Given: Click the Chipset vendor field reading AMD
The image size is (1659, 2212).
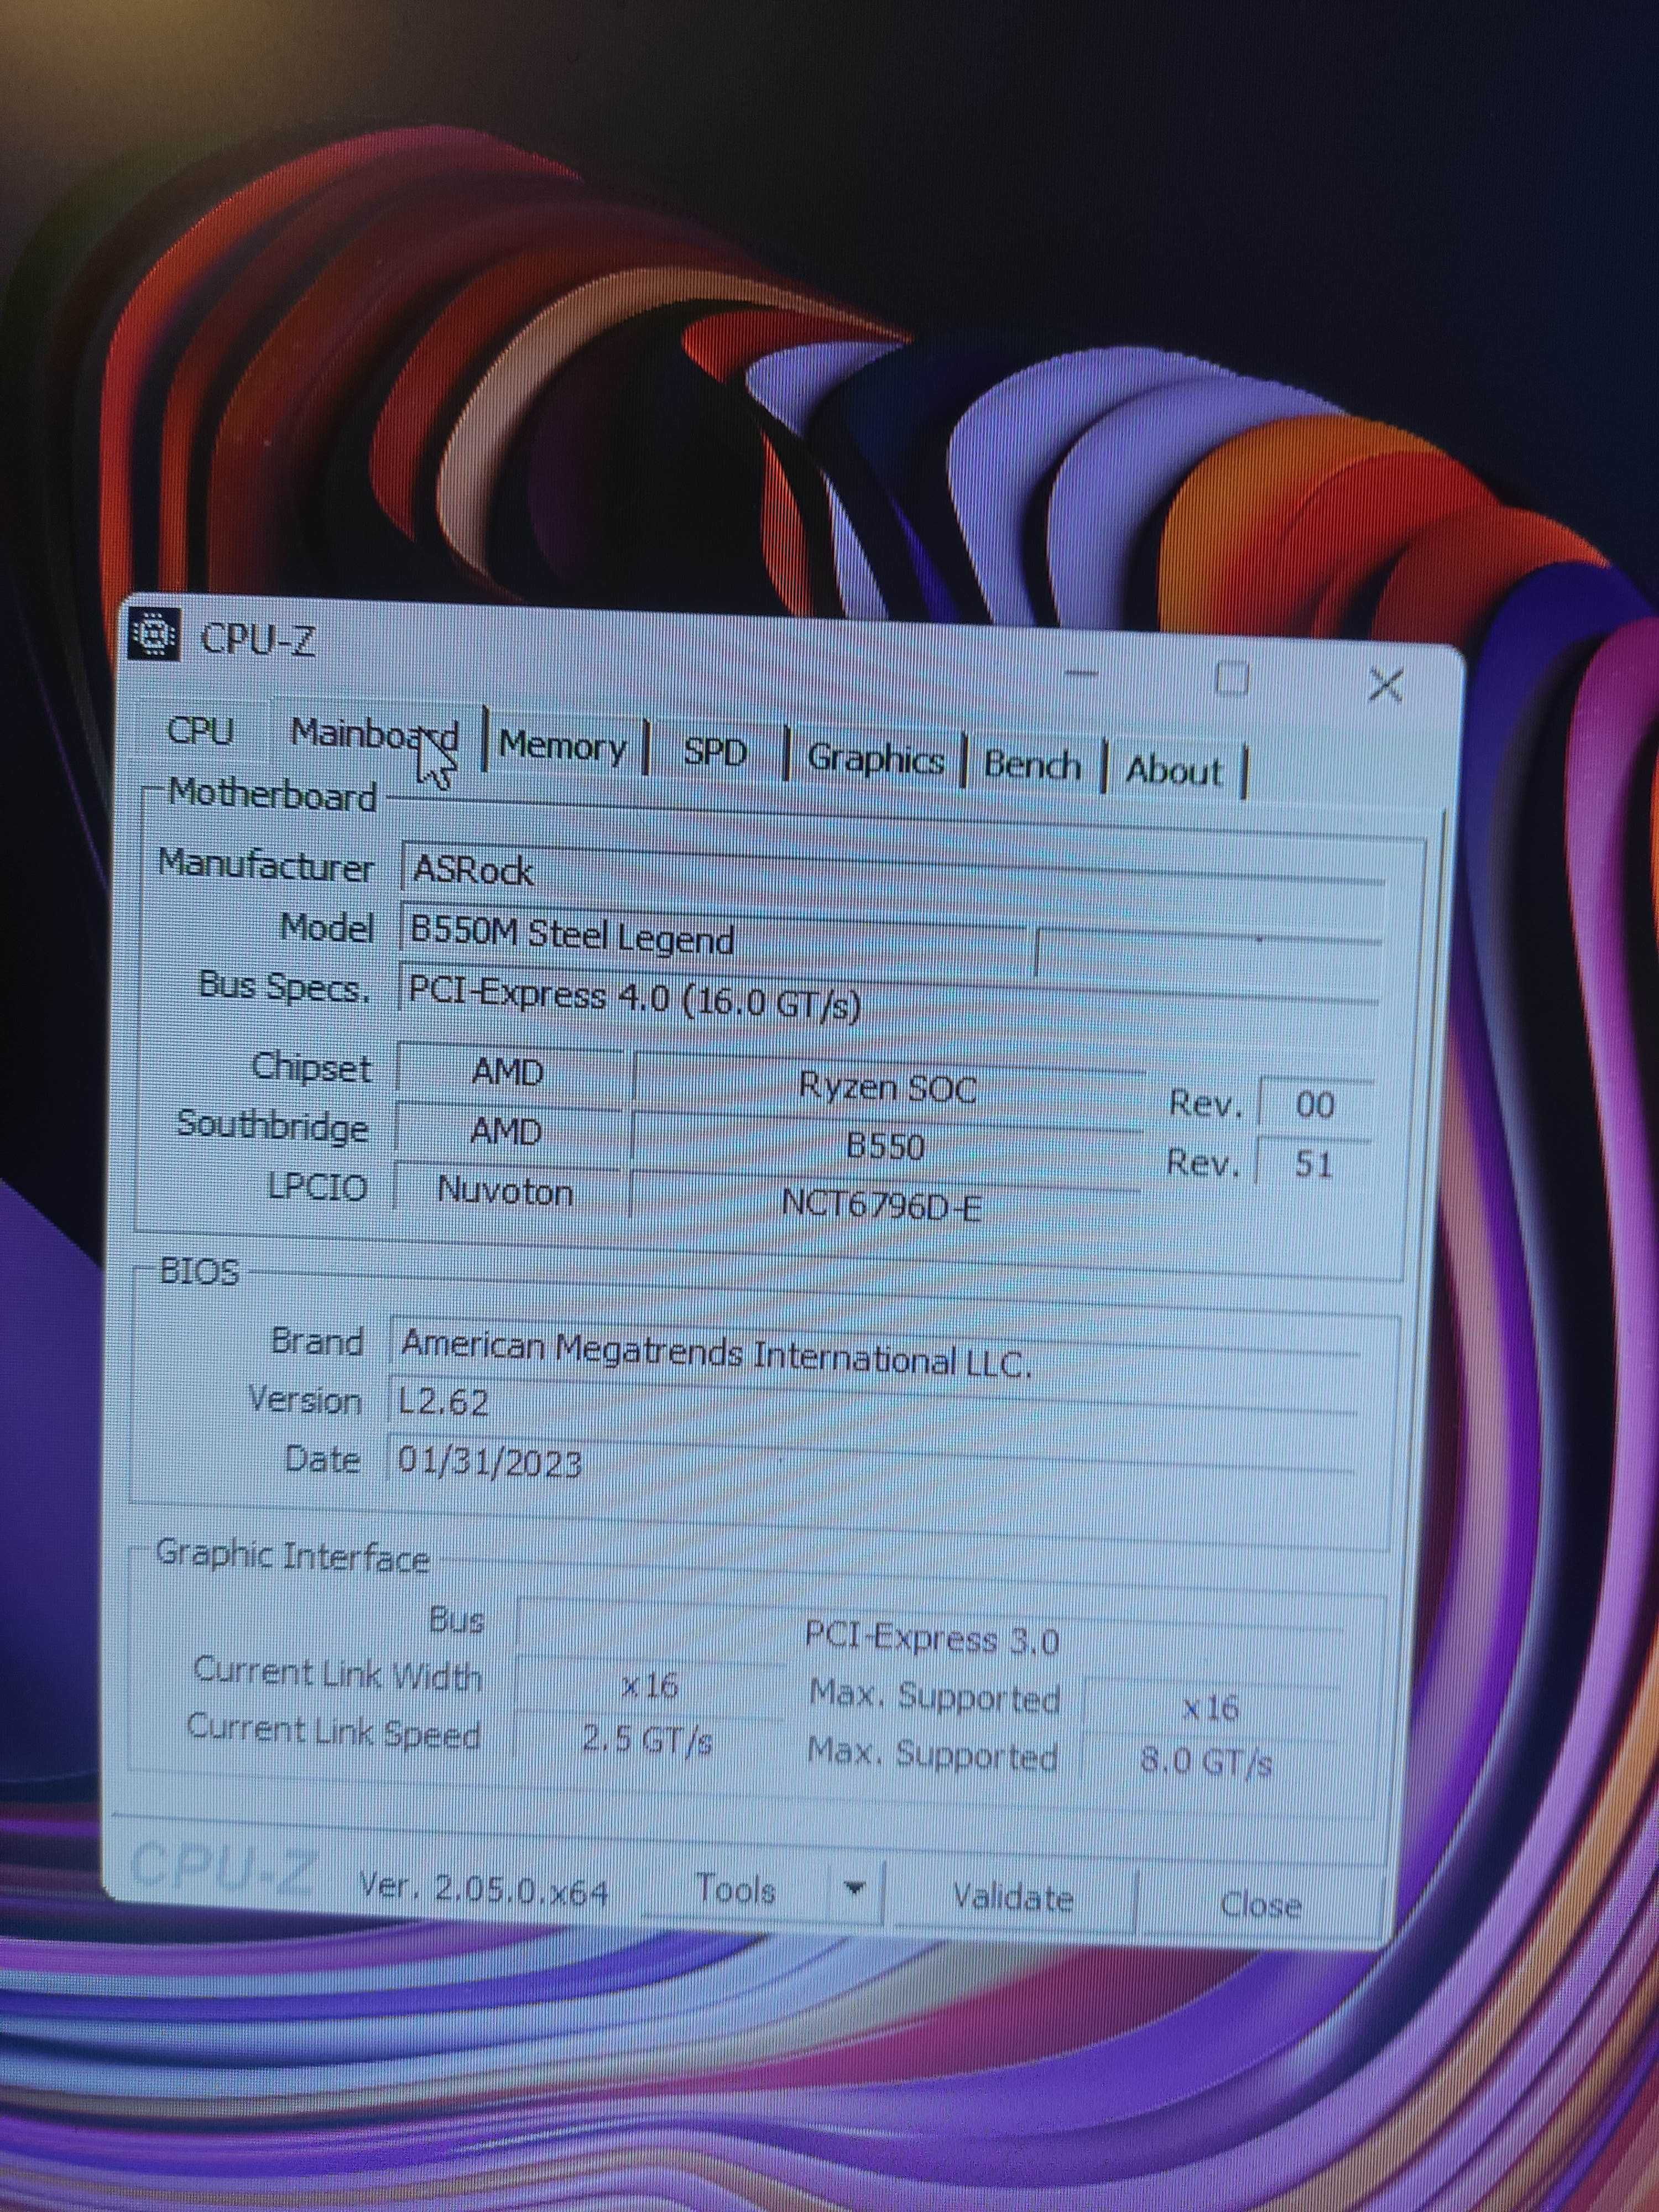Looking at the screenshot, I should (x=508, y=1071).
